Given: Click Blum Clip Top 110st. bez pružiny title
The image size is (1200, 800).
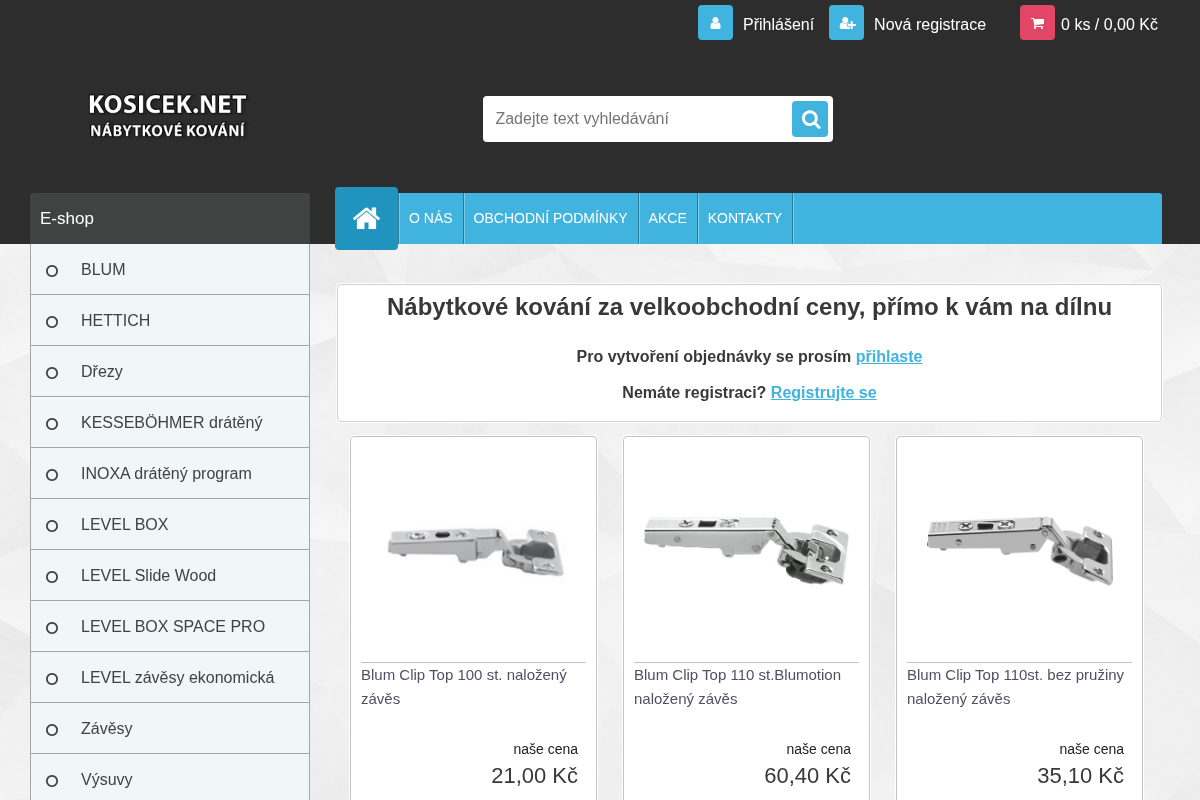Looking at the screenshot, I should 1015,687.
